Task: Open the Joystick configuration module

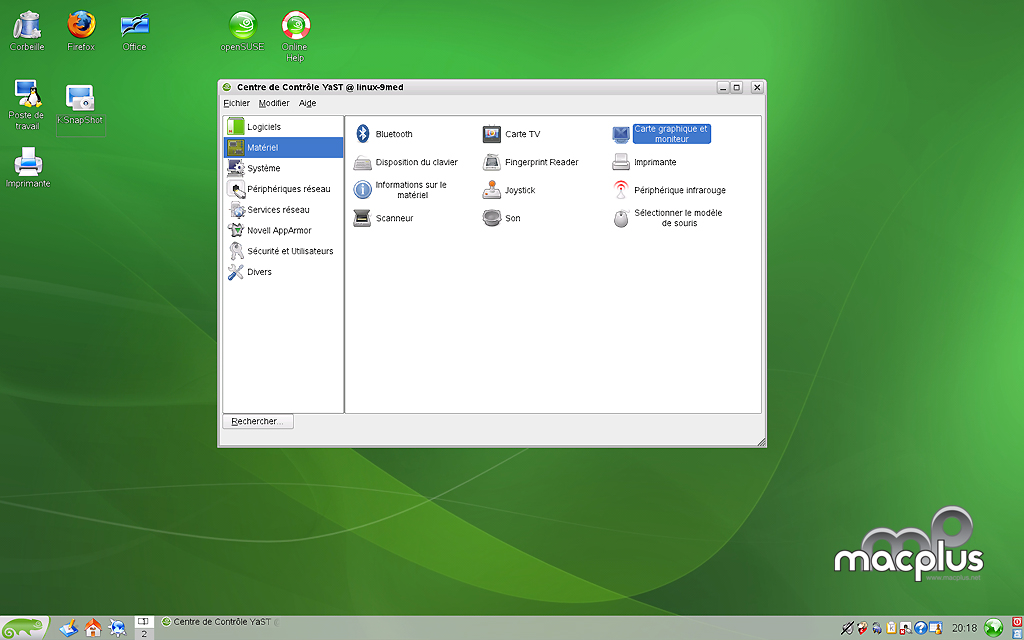Action: coord(509,190)
